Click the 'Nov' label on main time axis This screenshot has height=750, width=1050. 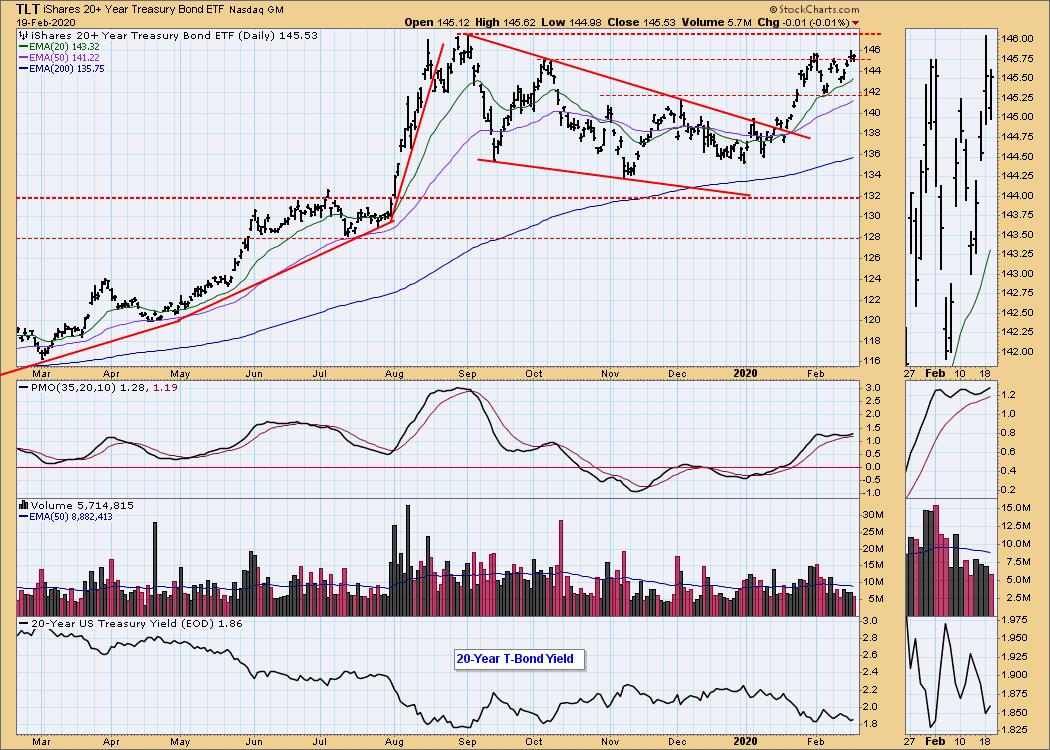(x=609, y=373)
